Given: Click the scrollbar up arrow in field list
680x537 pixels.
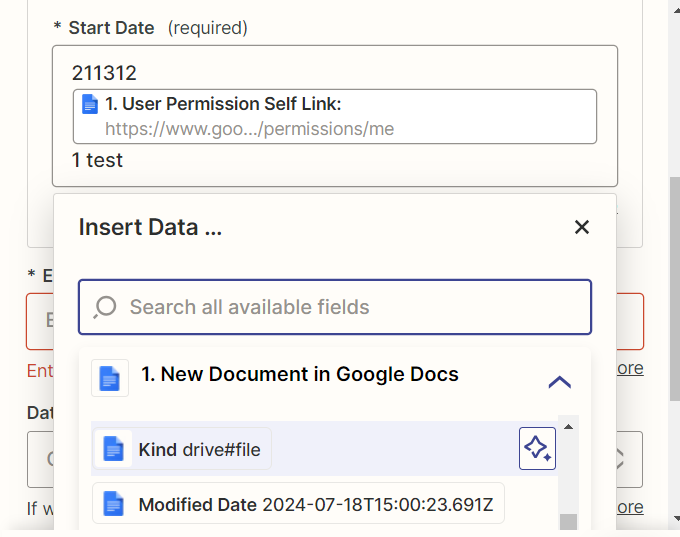Looking at the screenshot, I should (568, 427).
